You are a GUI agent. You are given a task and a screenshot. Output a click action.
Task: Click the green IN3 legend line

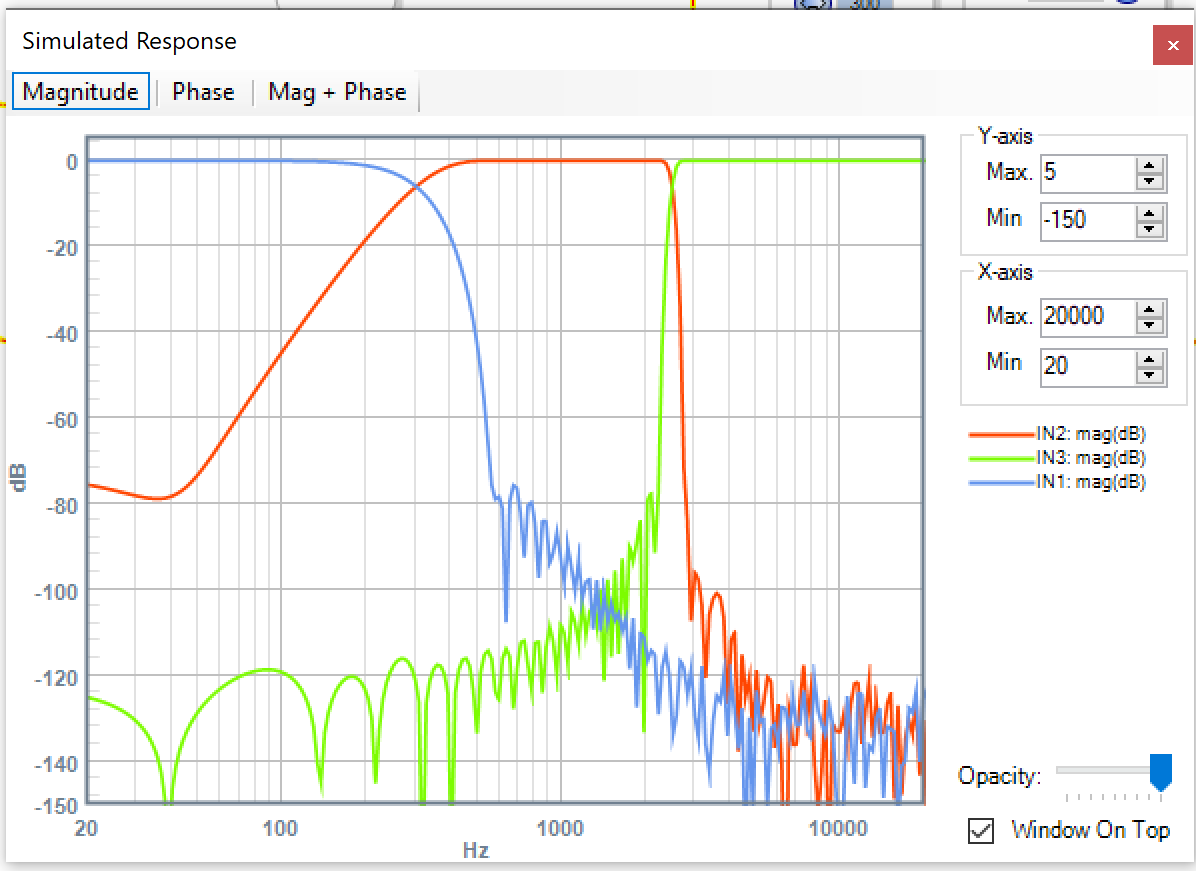pos(1001,458)
